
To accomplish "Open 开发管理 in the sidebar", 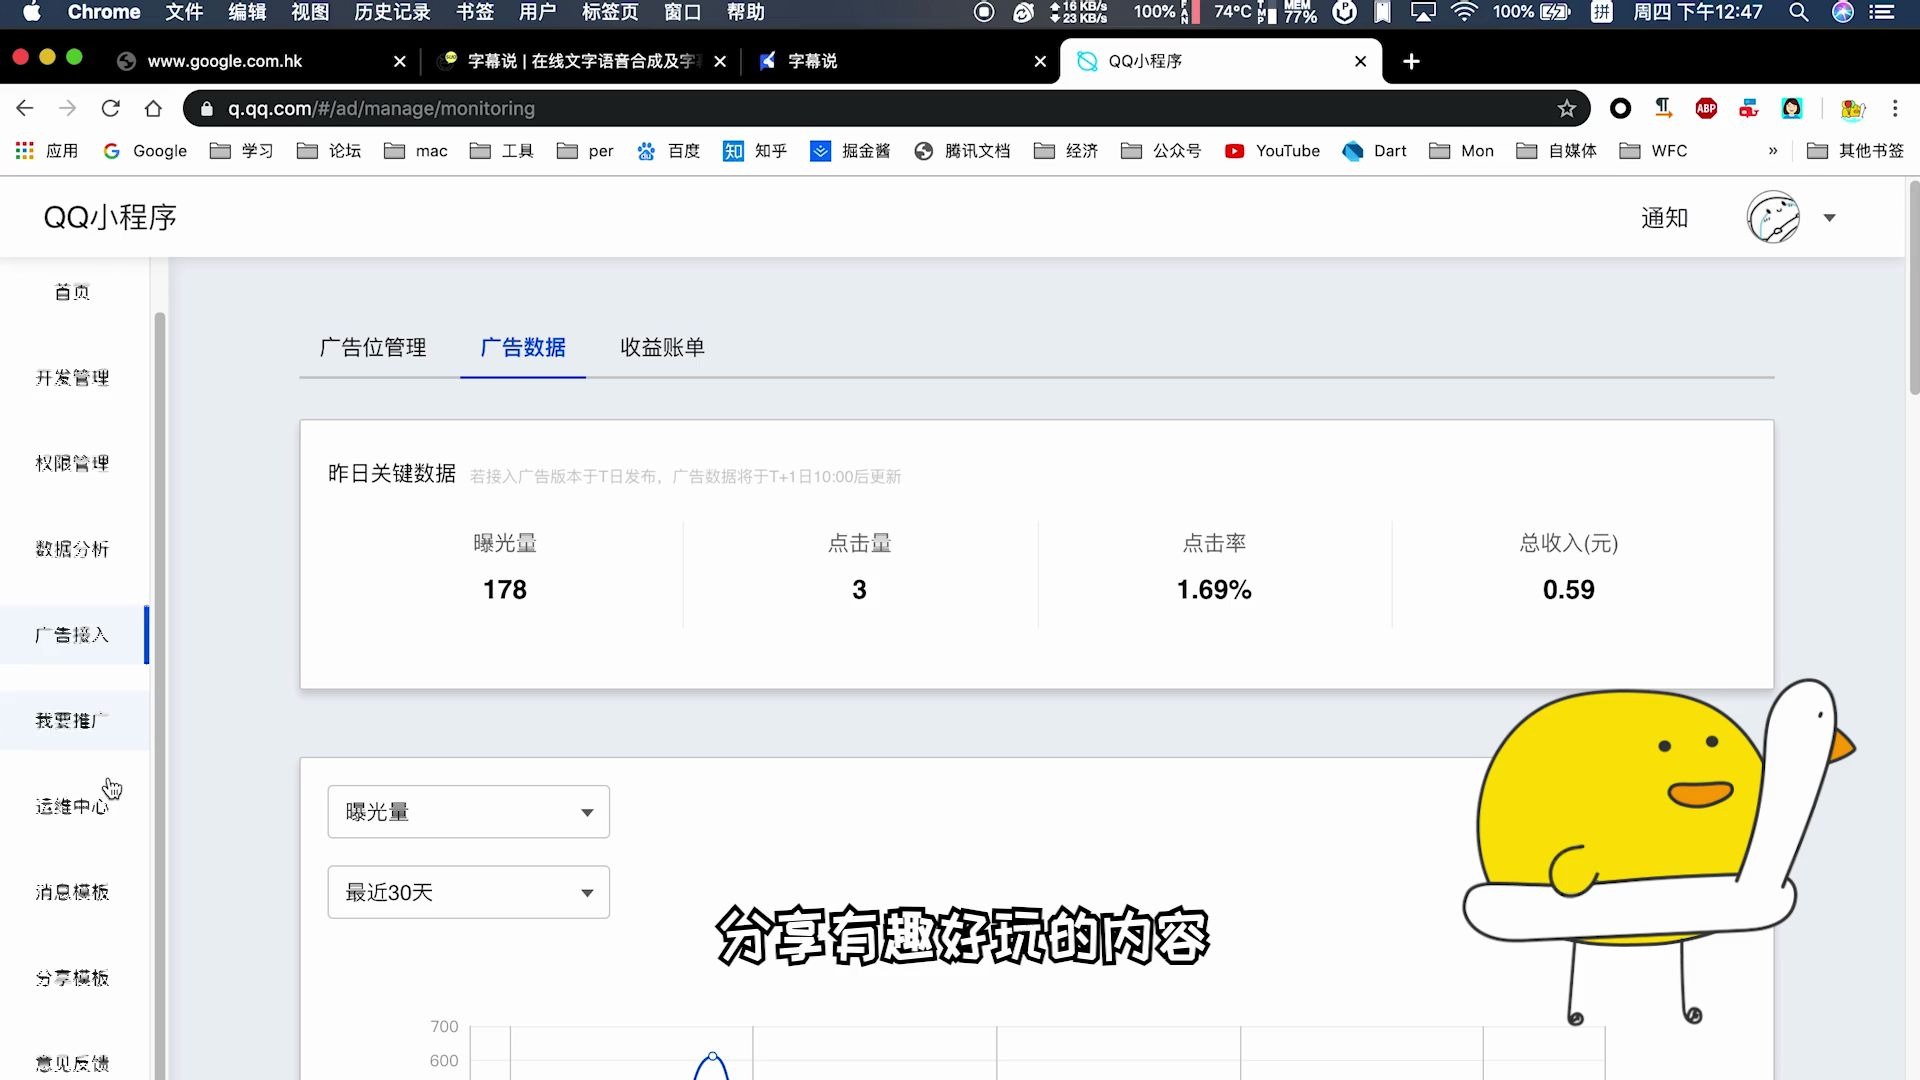I will [72, 378].
